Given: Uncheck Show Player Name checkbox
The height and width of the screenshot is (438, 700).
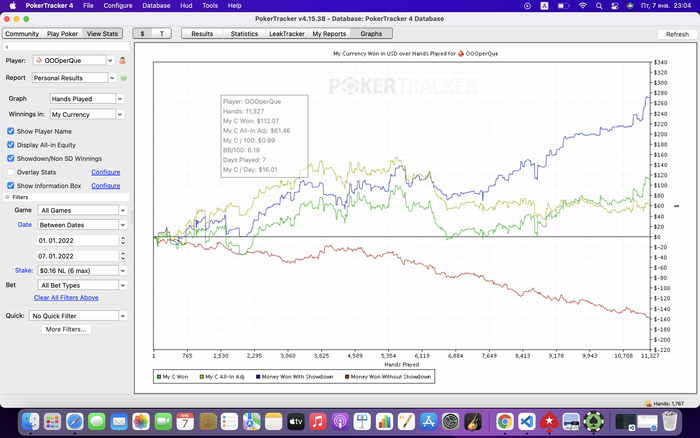Looking at the screenshot, I should 11,131.
